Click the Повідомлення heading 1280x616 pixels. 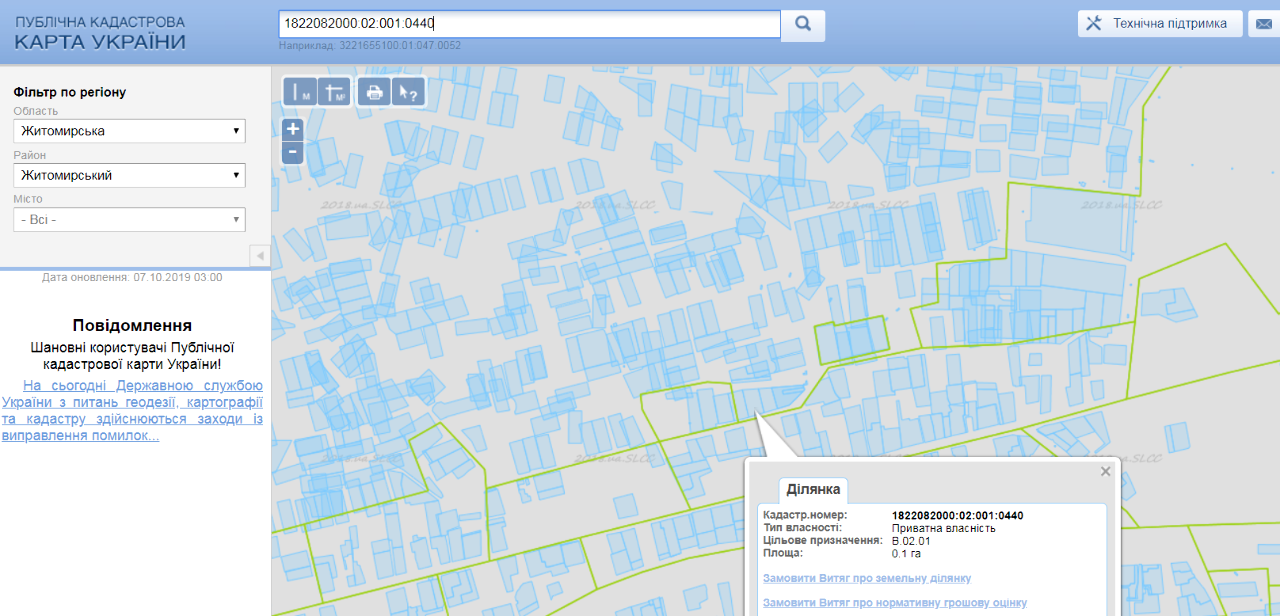[132, 326]
